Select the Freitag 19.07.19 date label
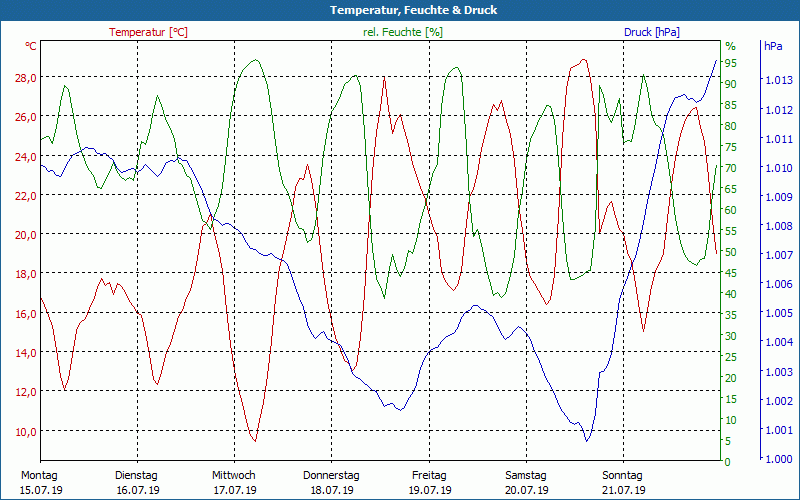The height and width of the screenshot is (500, 800). (x=429, y=482)
